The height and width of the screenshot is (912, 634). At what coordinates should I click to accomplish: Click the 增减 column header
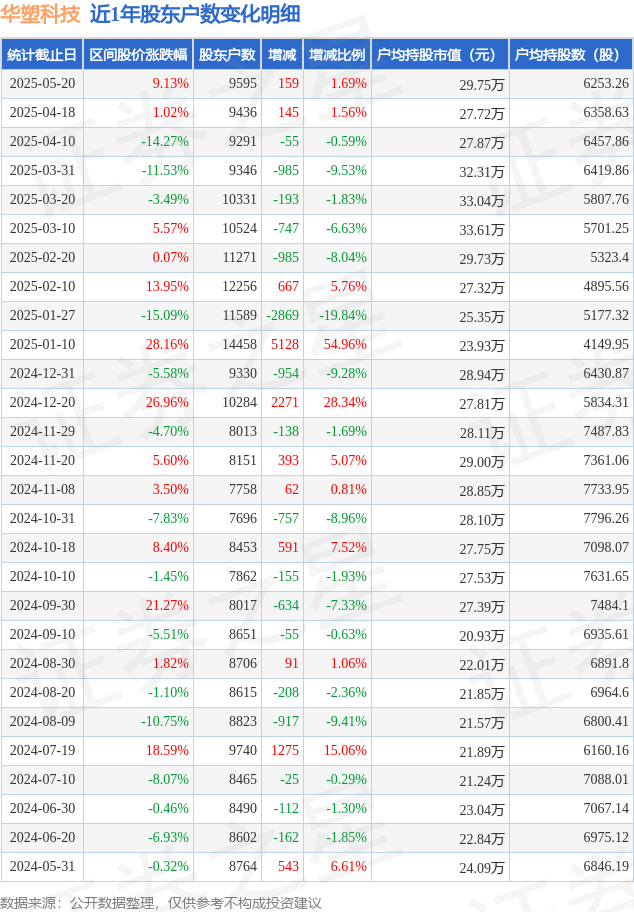coord(282,55)
